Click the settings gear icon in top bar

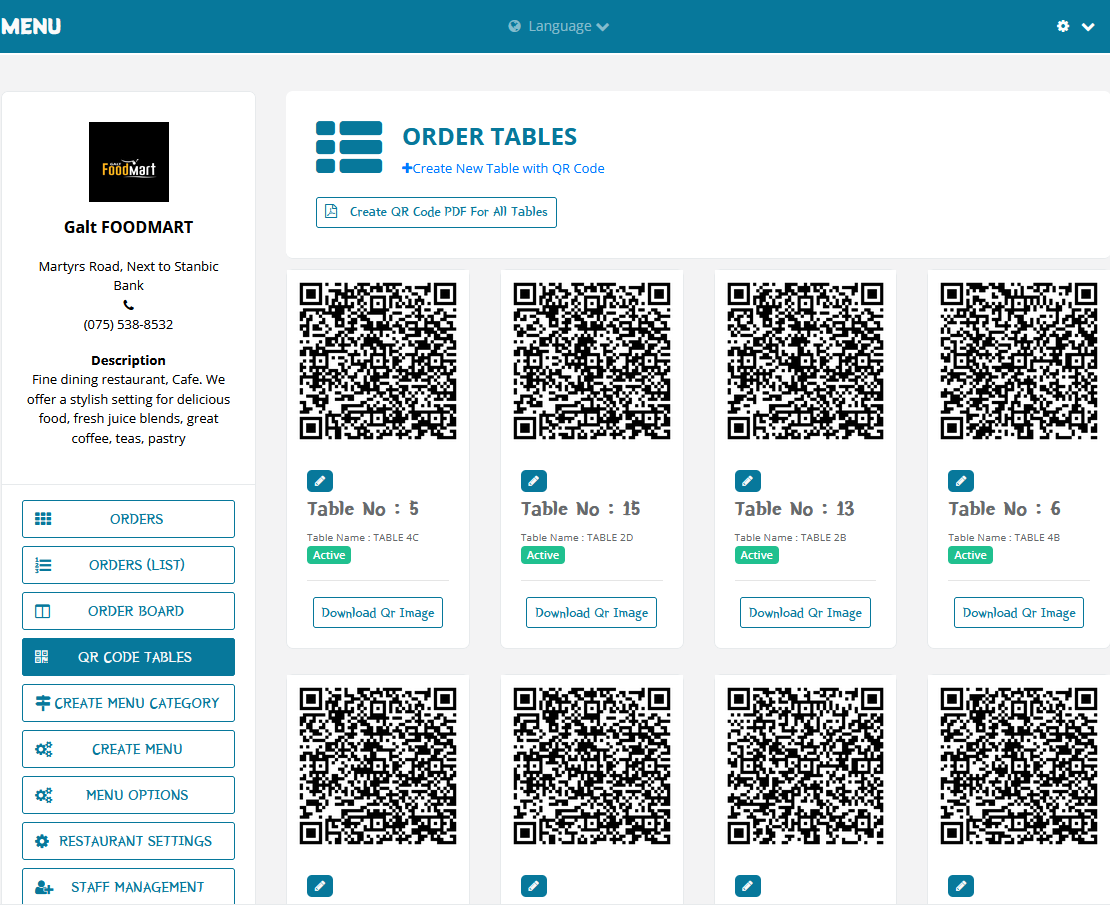[x=1063, y=26]
